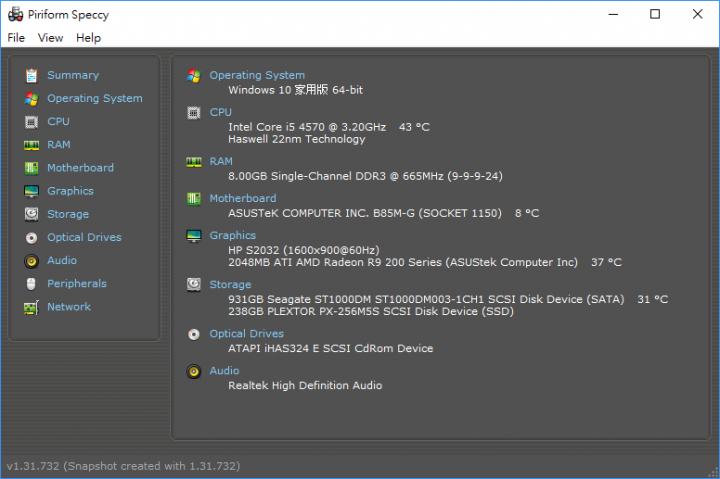Click the text 'Windows 10 家用版 64-bit'
Viewport: 720px width, 479px height.
(296, 90)
